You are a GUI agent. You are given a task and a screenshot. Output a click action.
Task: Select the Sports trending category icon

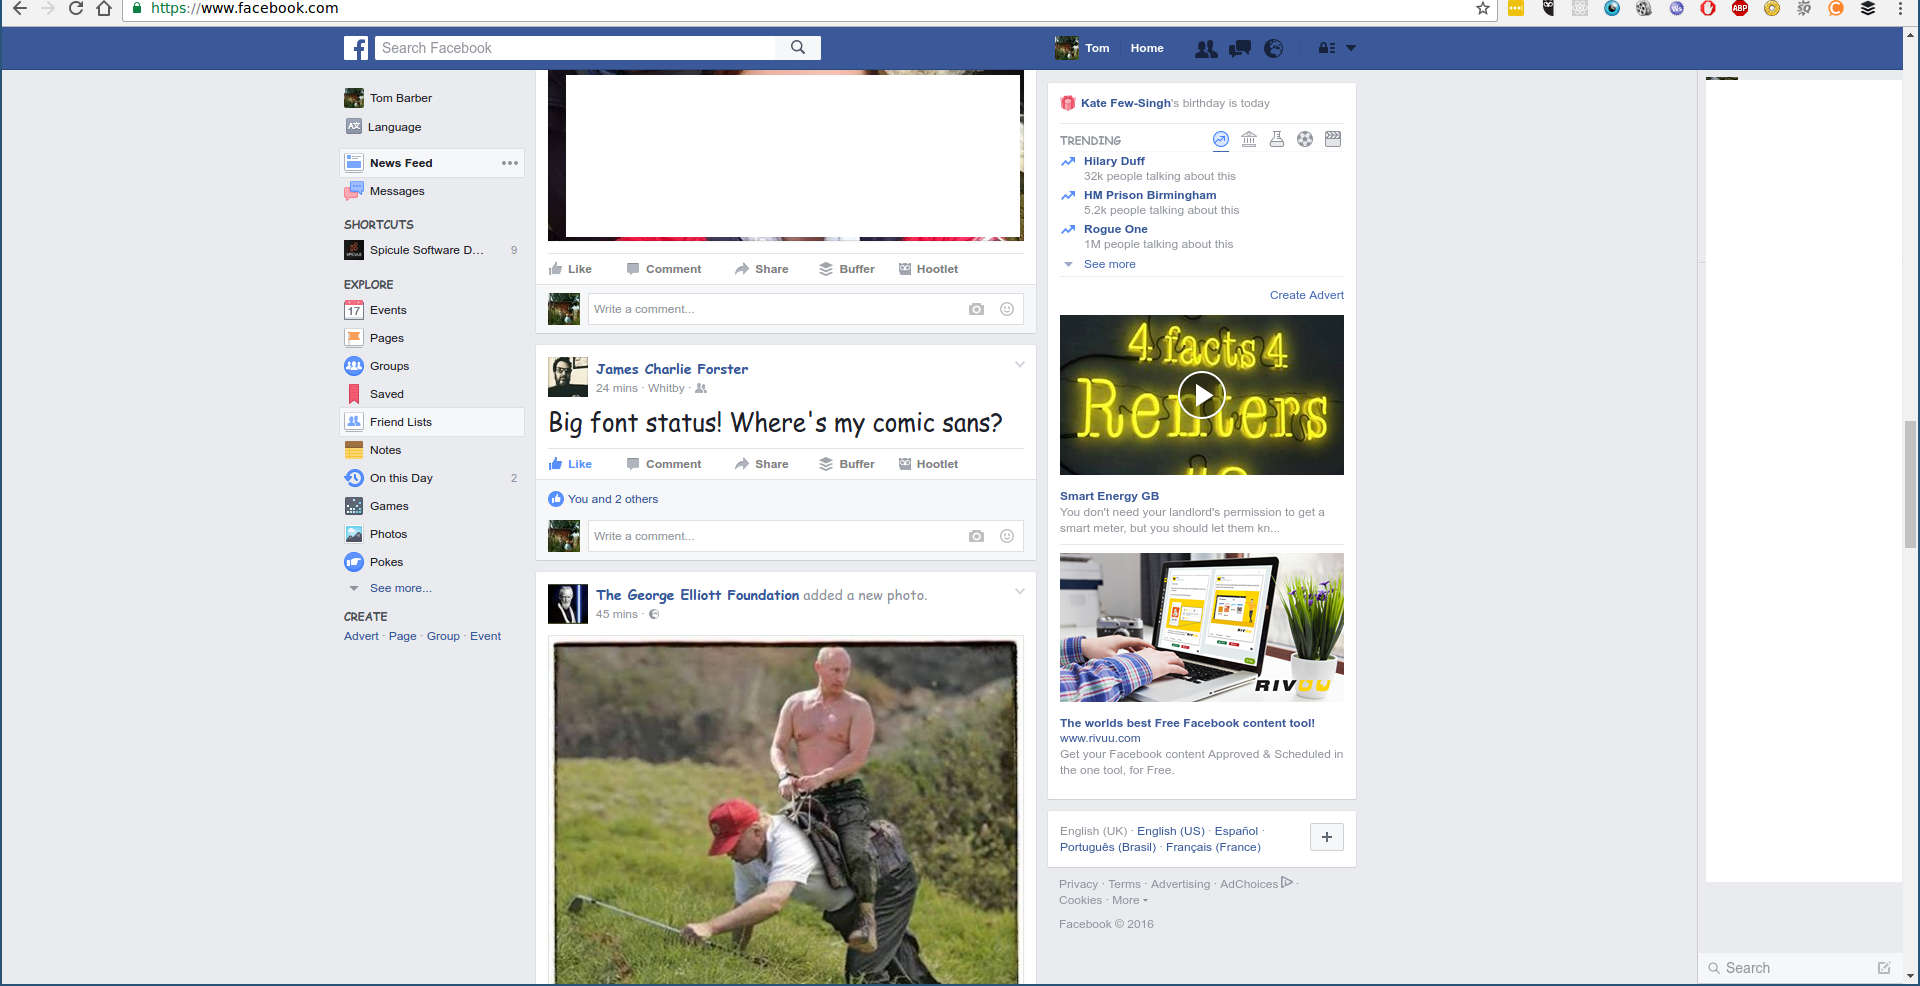coord(1305,139)
